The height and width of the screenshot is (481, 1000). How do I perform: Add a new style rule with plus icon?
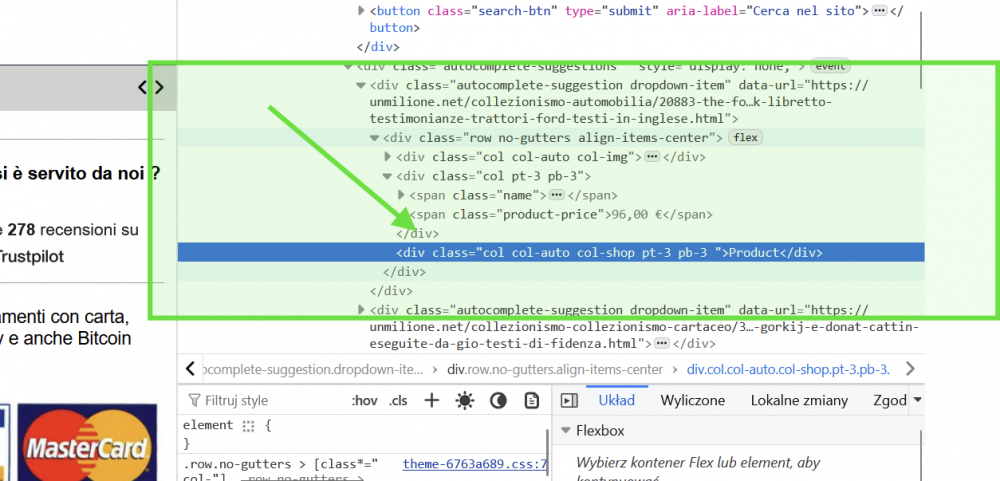tap(432, 401)
